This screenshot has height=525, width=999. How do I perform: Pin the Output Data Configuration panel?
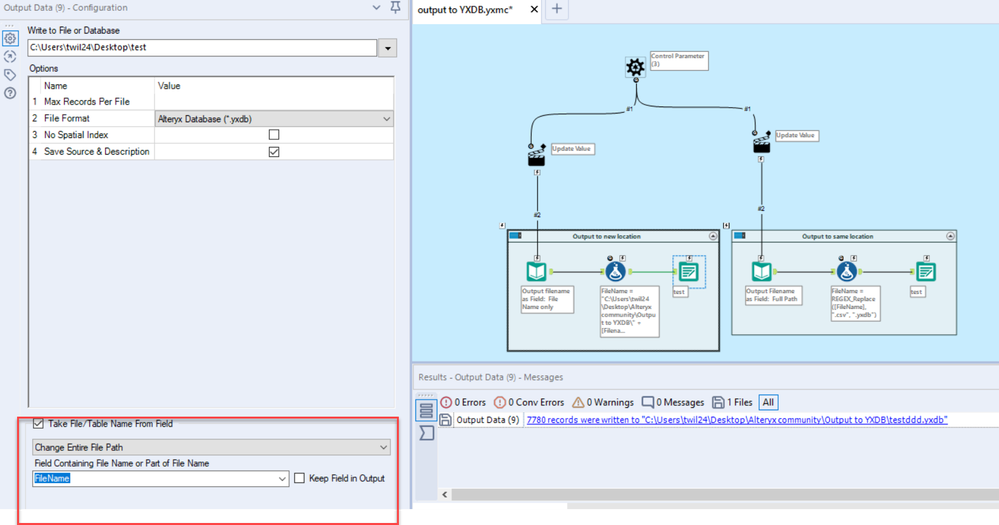click(396, 8)
